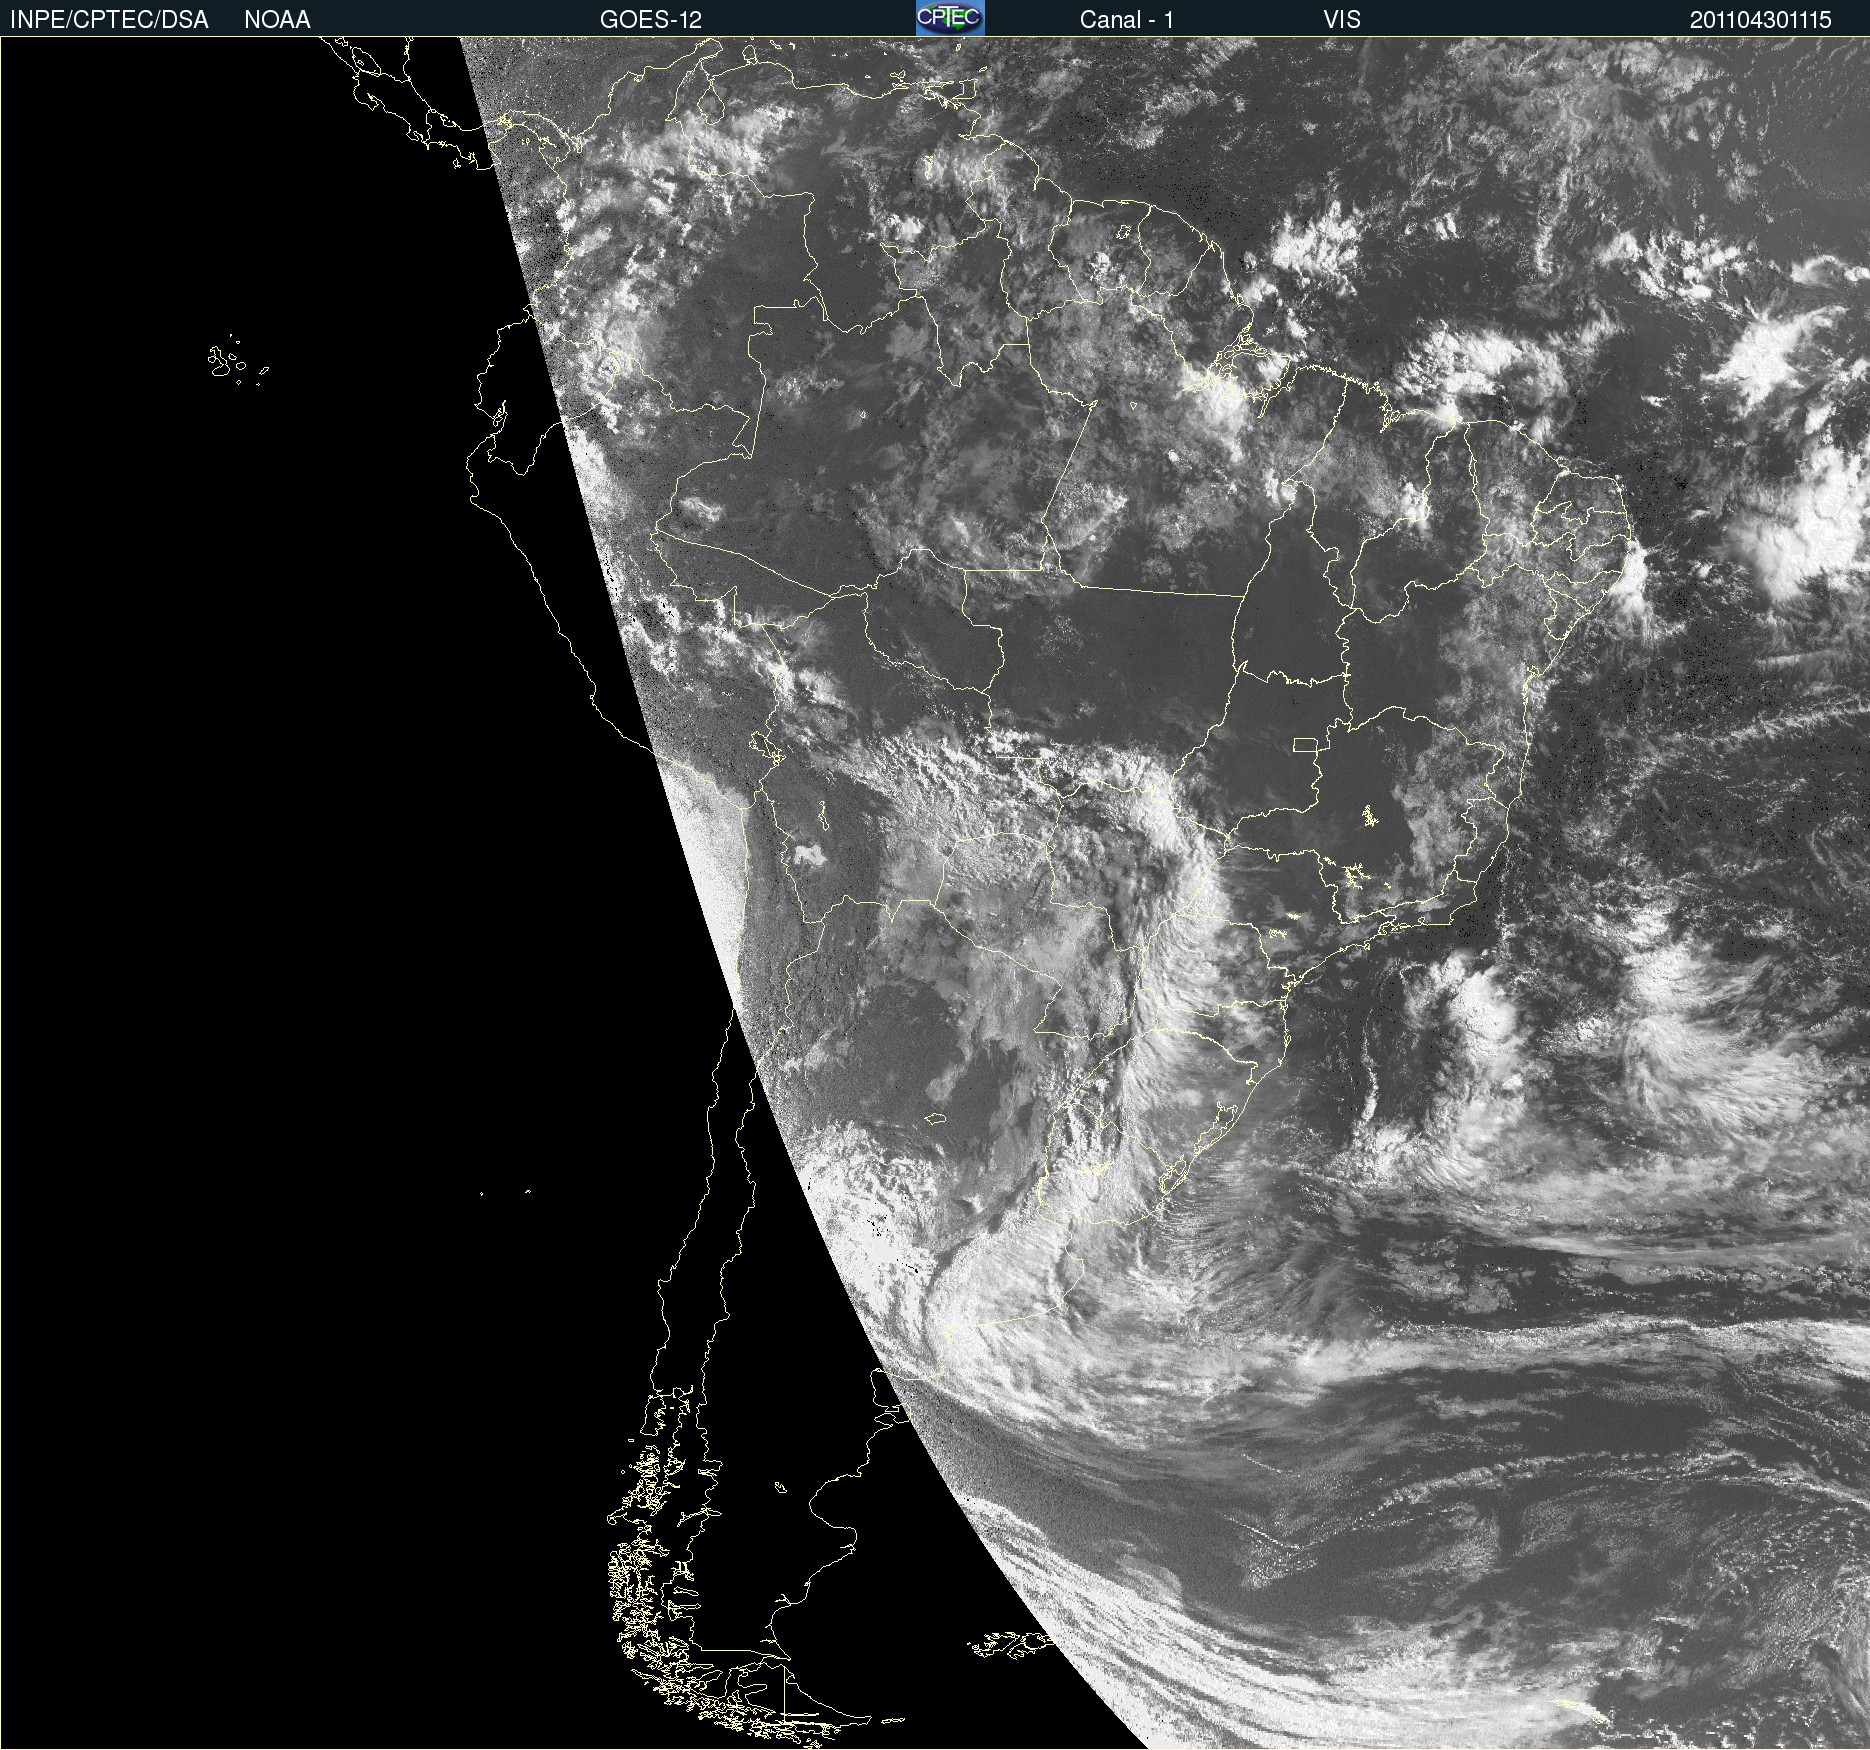The width and height of the screenshot is (1870, 1750).
Task: Click the GOES-12 satellite label
Action: (651, 20)
